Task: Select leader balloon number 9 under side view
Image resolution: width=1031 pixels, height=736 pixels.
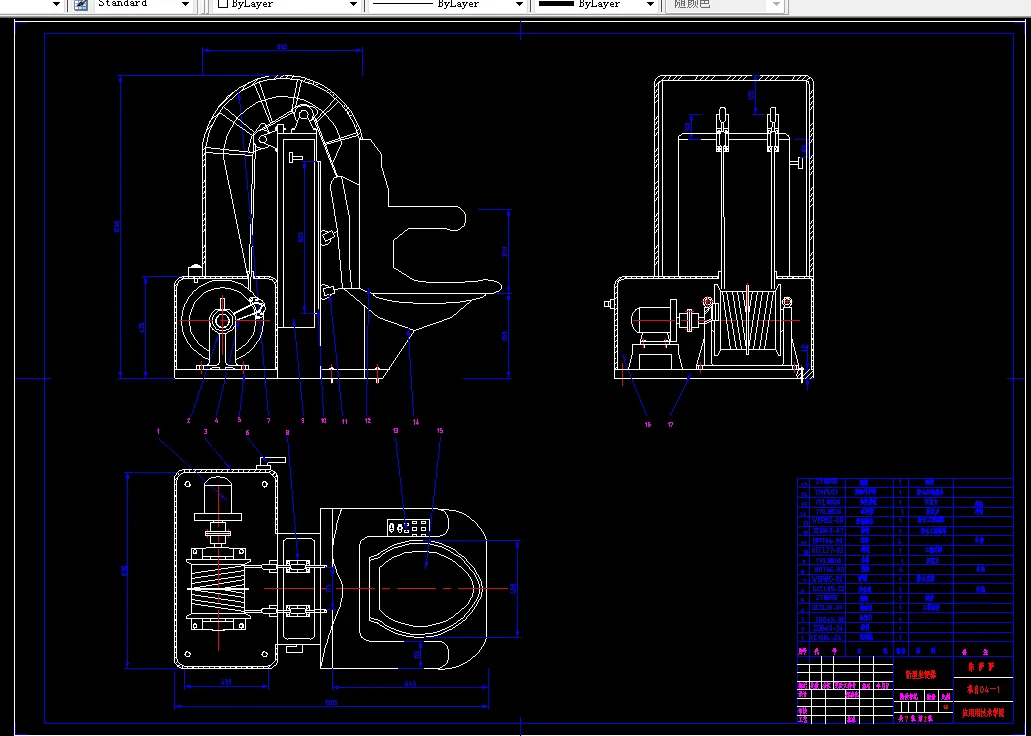Action: [302, 421]
